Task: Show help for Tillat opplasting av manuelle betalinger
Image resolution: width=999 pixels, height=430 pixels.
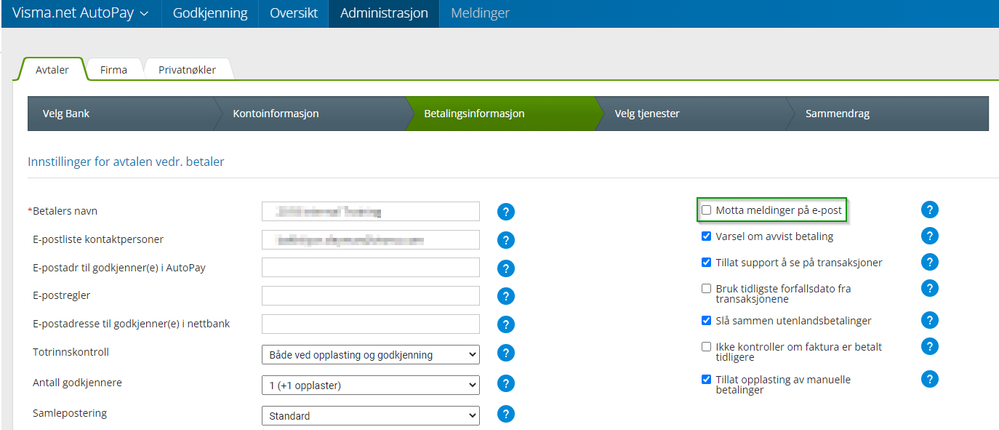Action: click(930, 380)
